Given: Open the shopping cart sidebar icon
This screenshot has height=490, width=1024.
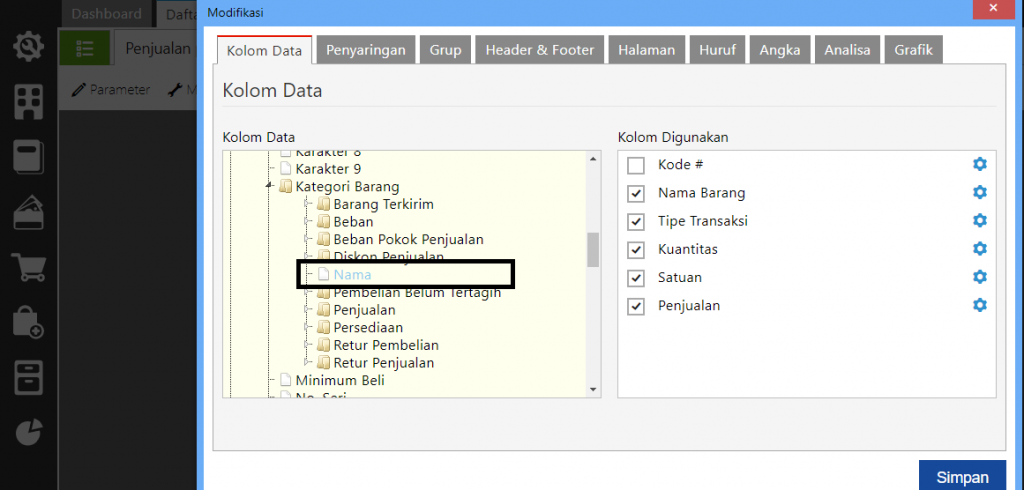Looking at the screenshot, I should point(28,268).
